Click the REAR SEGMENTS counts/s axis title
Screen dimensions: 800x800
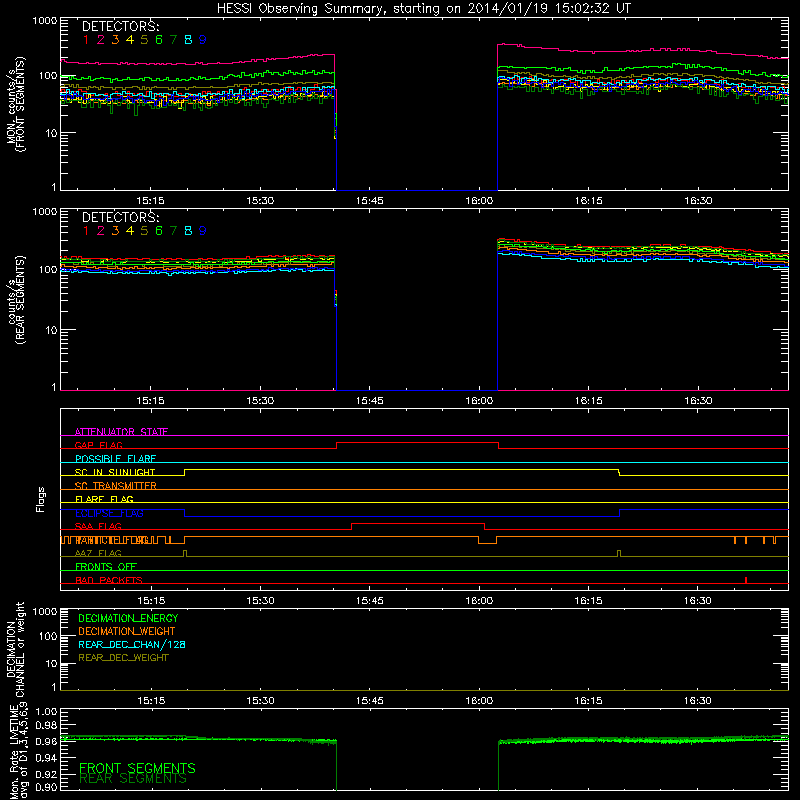tap(15, 300)
